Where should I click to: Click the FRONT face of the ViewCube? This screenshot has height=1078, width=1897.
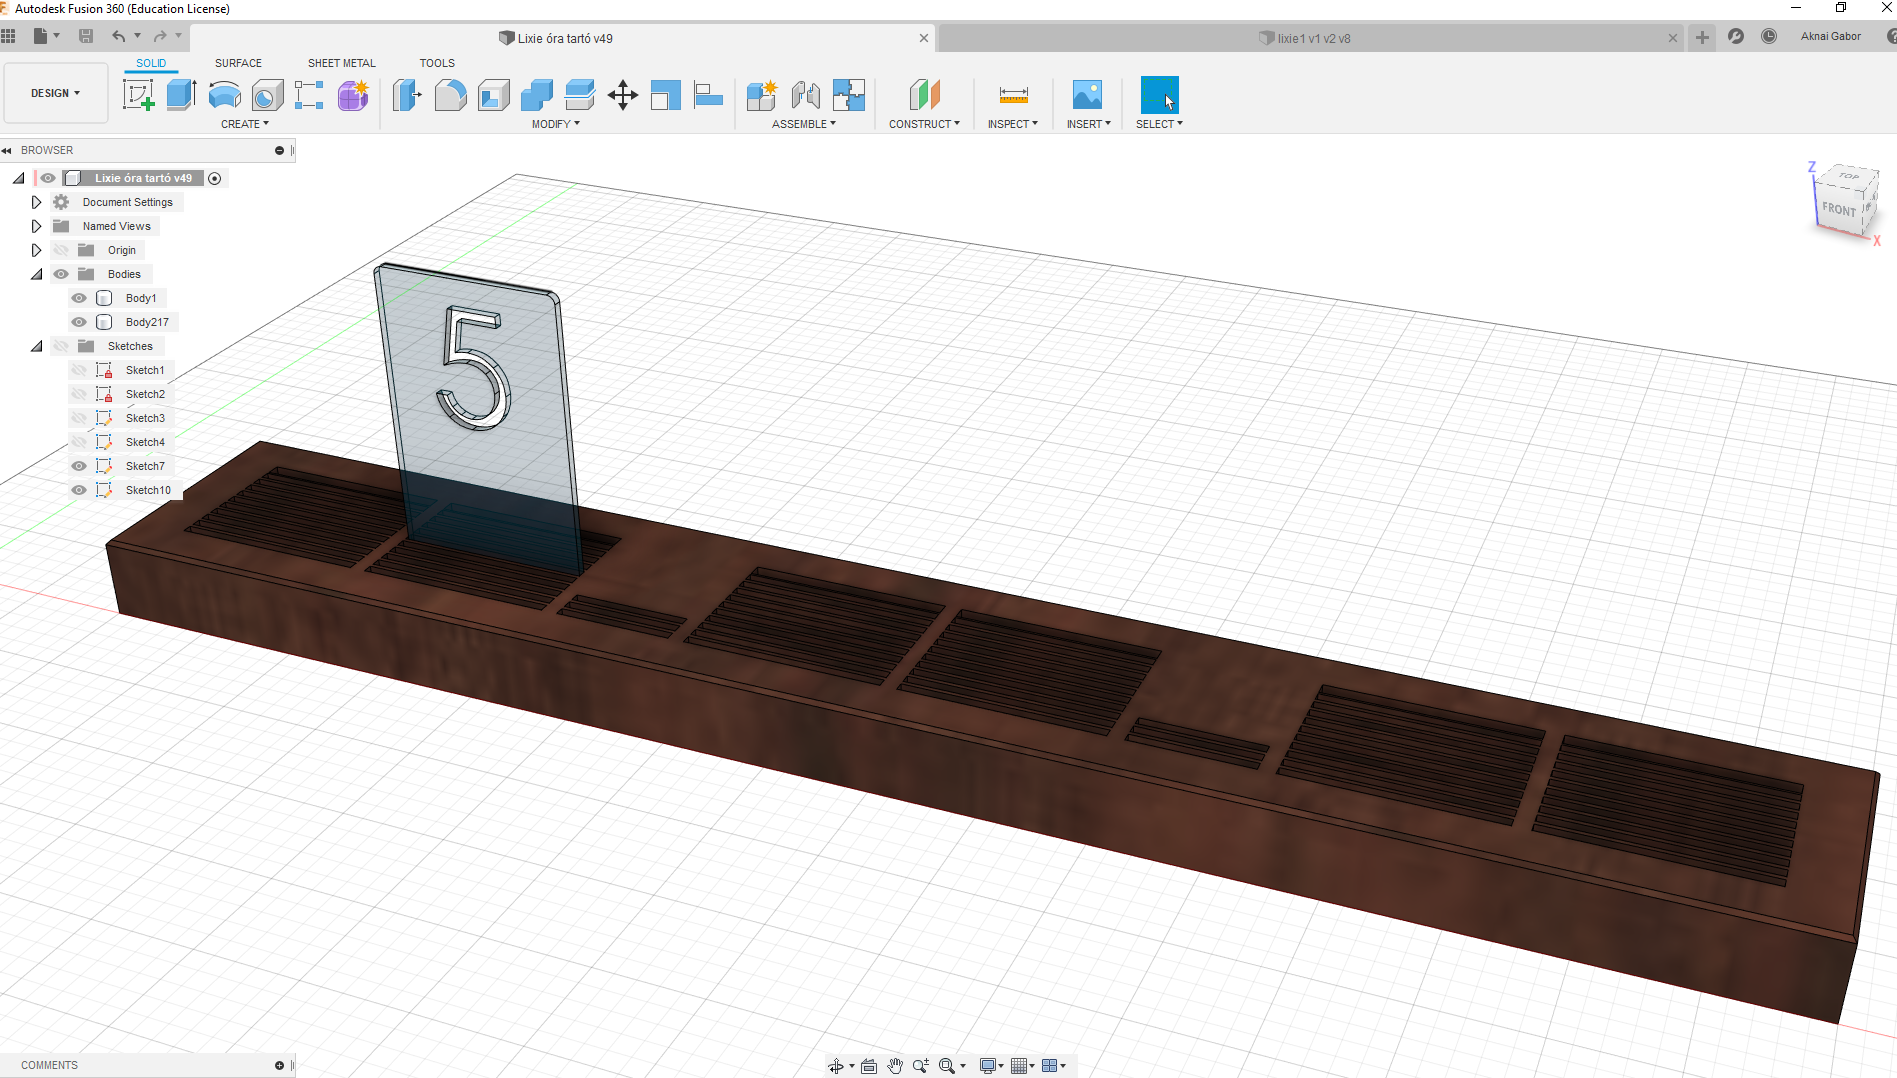click(1838, 209)
